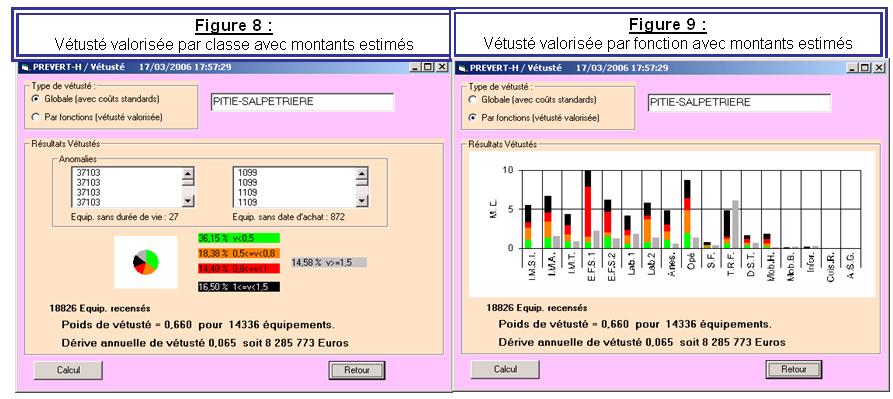Minimize the Figure 9 PREVERT-H window
The height and width of the screenshot is (399, 893).
tap(853, 68)
